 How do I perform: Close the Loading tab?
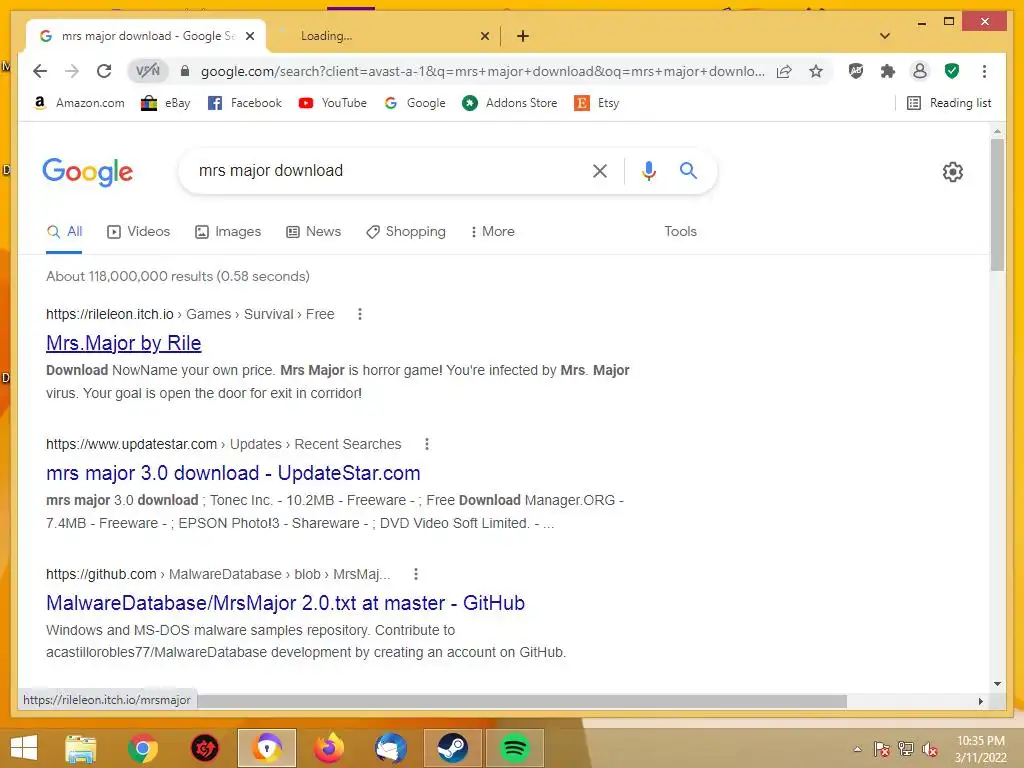[485, 36]
